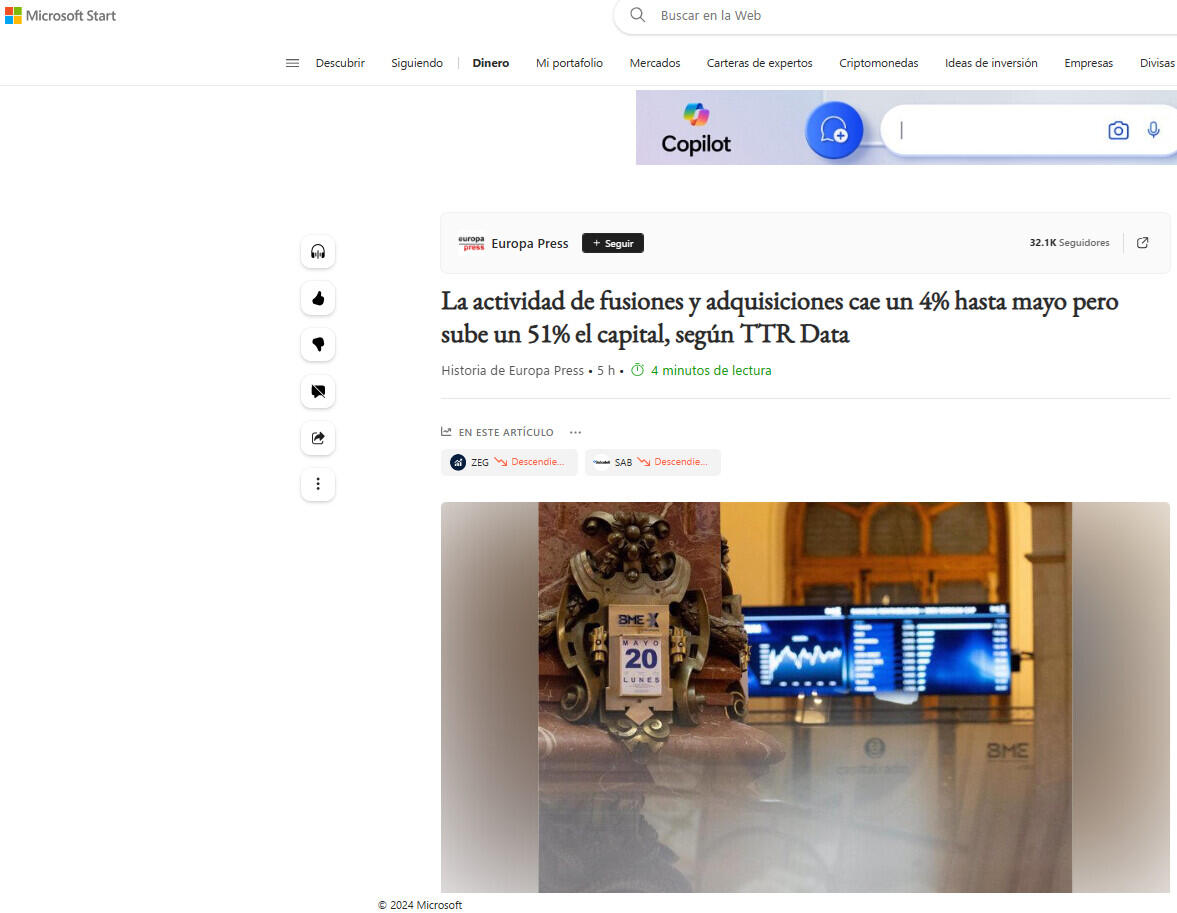
Task: Start new Copilot chat bubble button
Action: tap(834, 130)
